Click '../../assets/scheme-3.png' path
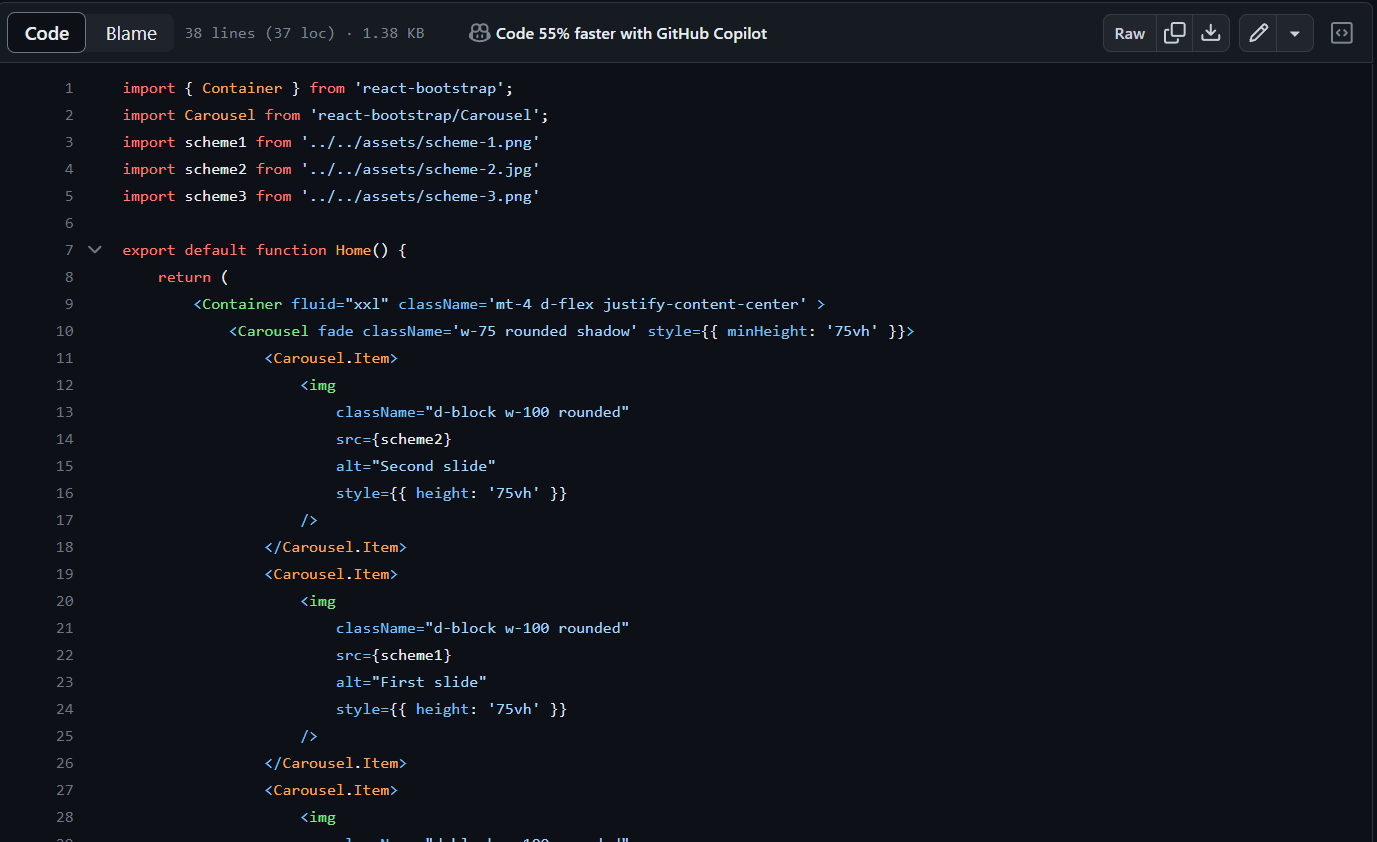Image resolution: width=1377 pixels, height=842 pixels. click(x=420, y=196)
